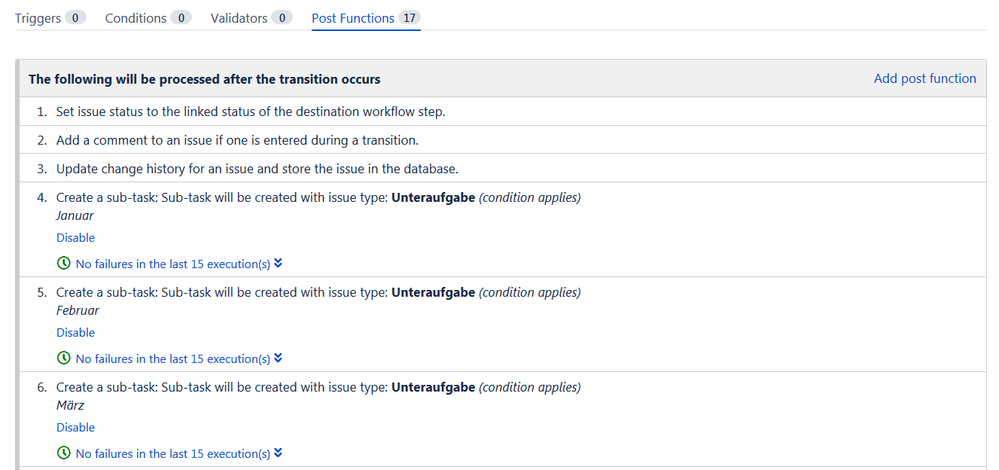999x470 pixels.
Task: Click the Add post function link
Action: pyautogui.click(x=924, y=78)
